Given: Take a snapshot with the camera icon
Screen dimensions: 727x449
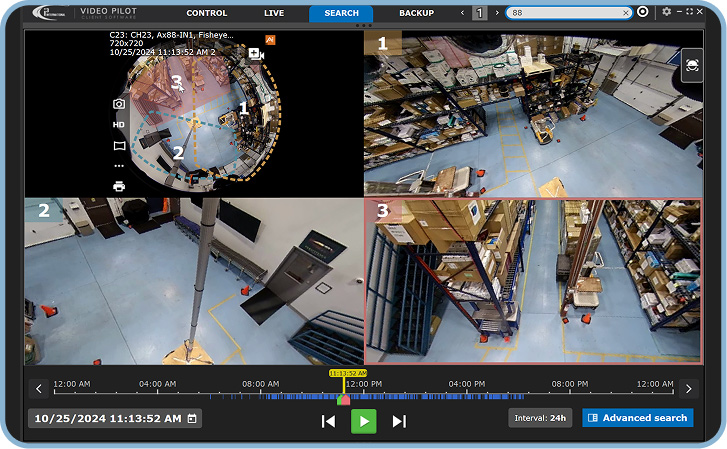Looking at the screenshot, I should 119,104.
